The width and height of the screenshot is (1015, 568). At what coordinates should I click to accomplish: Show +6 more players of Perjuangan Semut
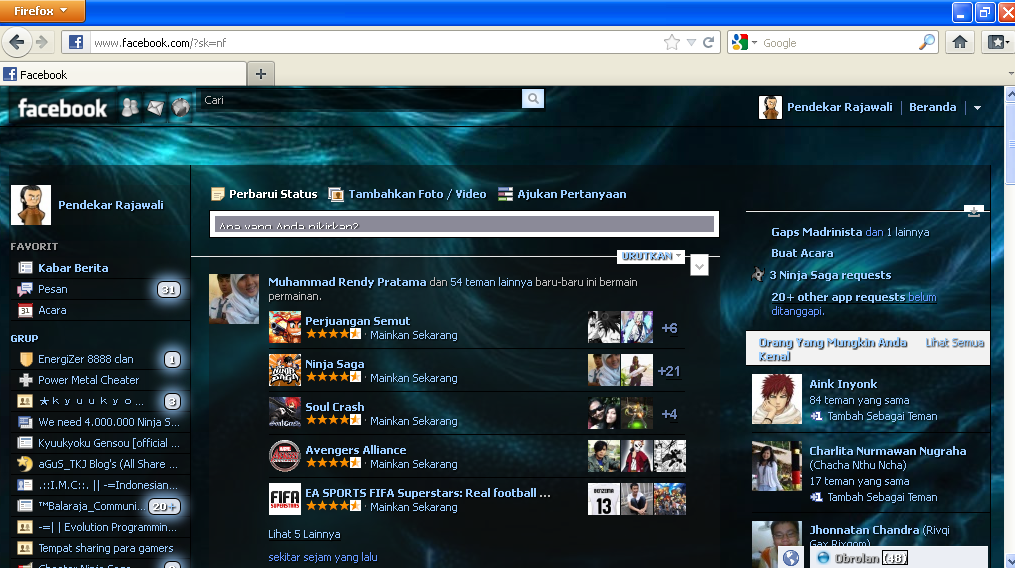[x=669, y=328]
